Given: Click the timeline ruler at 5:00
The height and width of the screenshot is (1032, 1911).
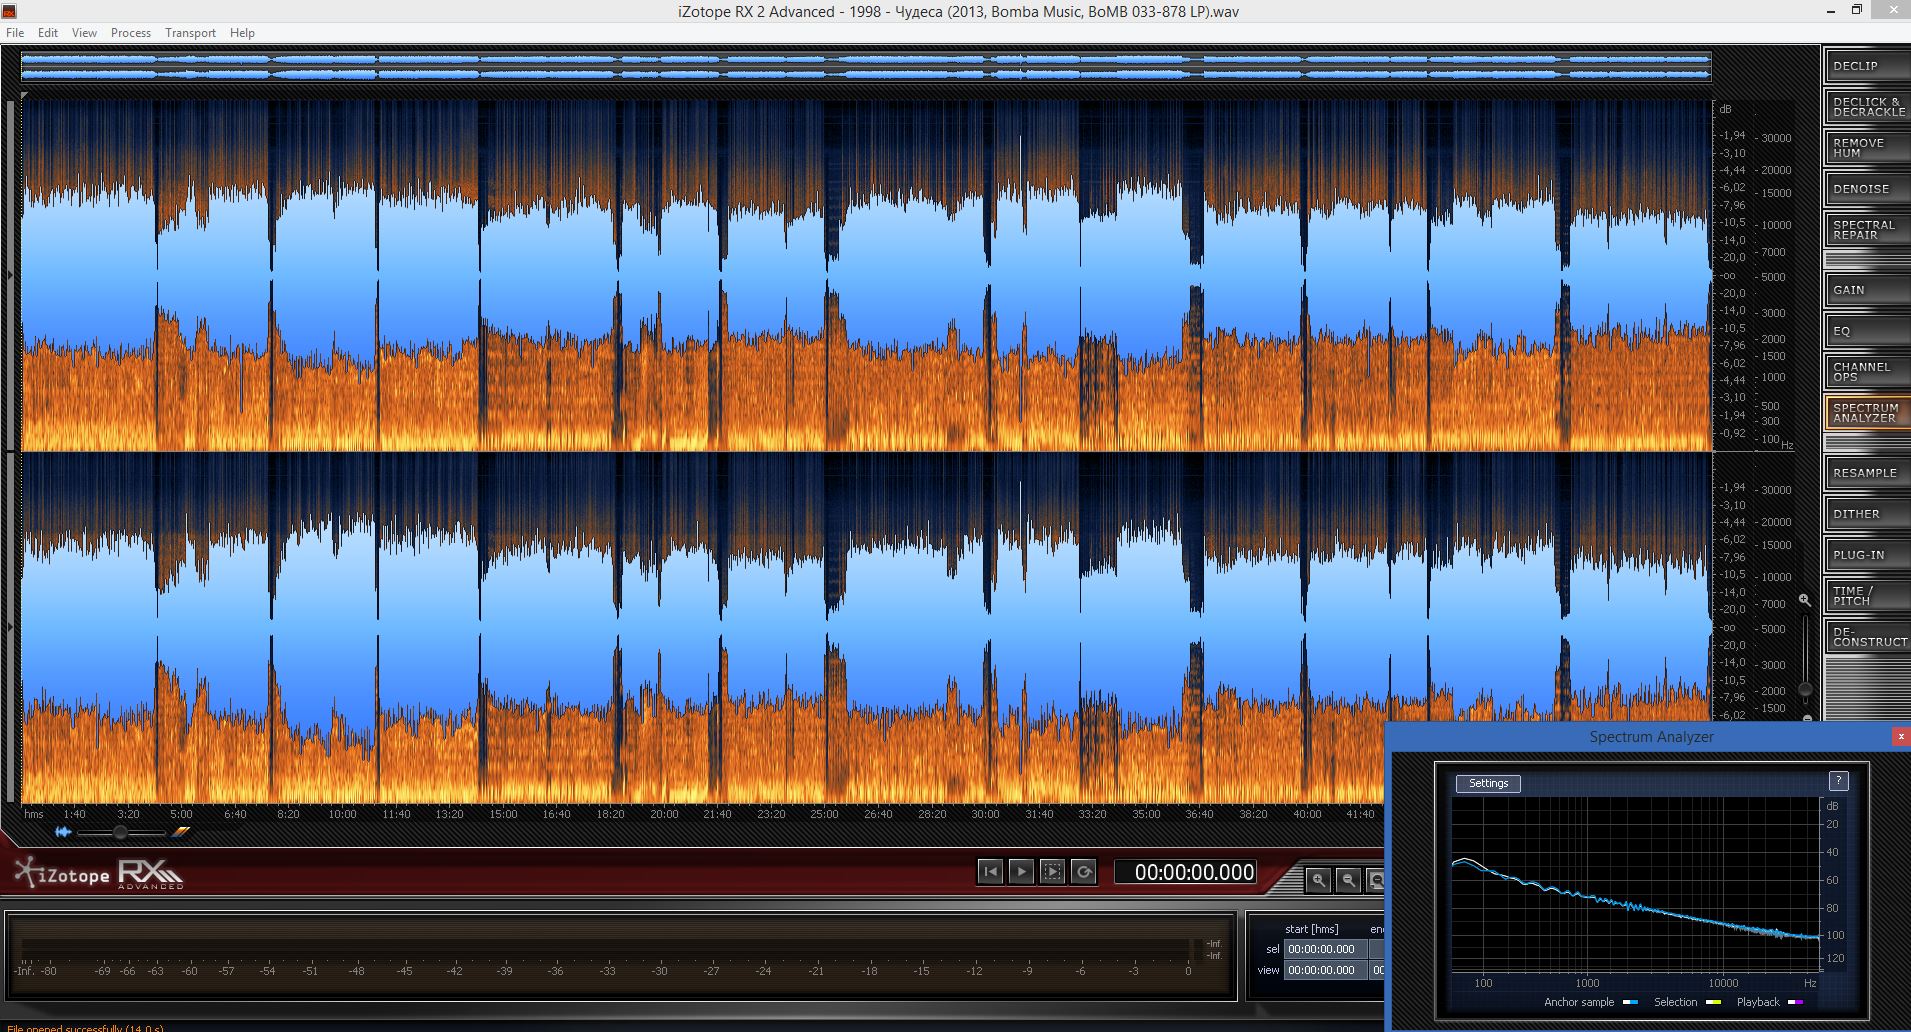Looking at the screenshot, I should 181,814.
